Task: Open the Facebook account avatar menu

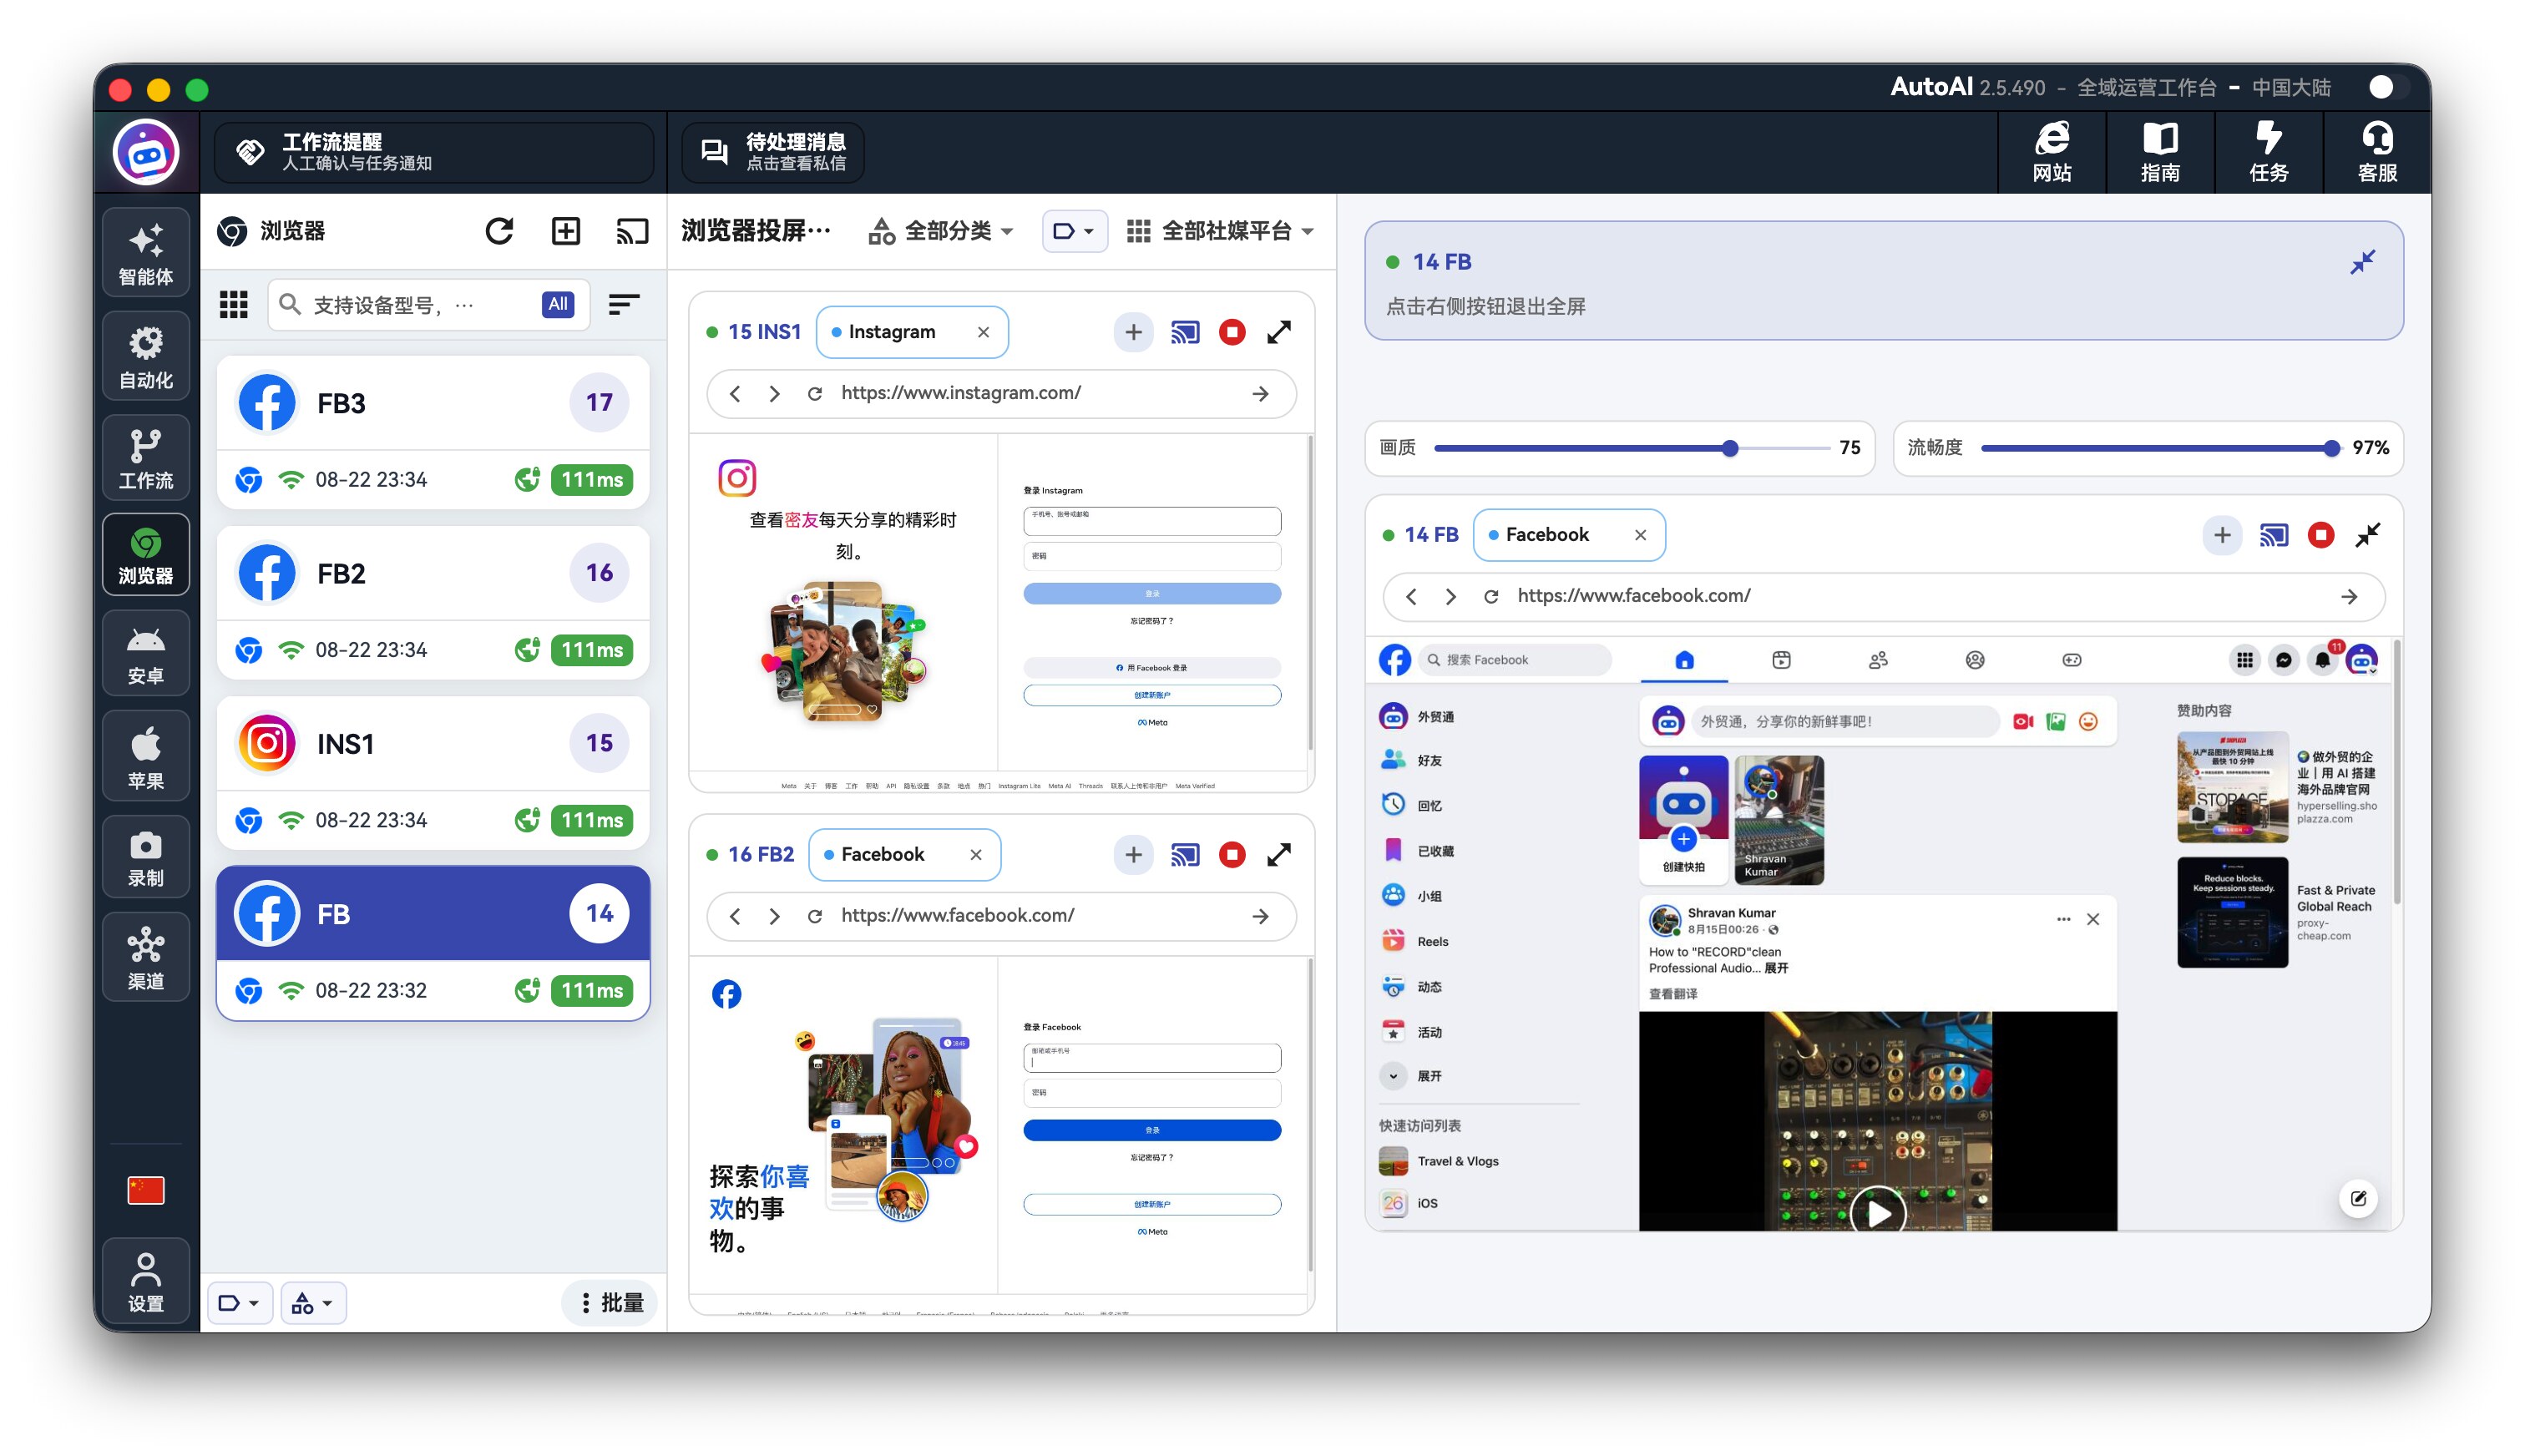Action: [2362, 660]
